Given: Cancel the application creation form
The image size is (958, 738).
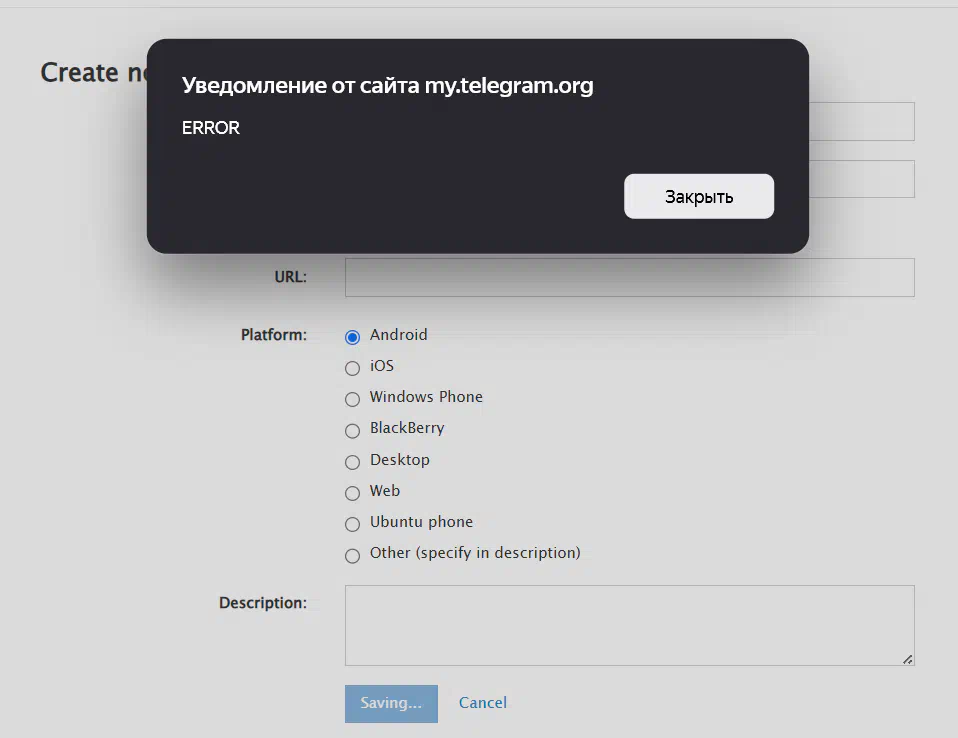Looking at the screenshot, I should tap(483, 703).
